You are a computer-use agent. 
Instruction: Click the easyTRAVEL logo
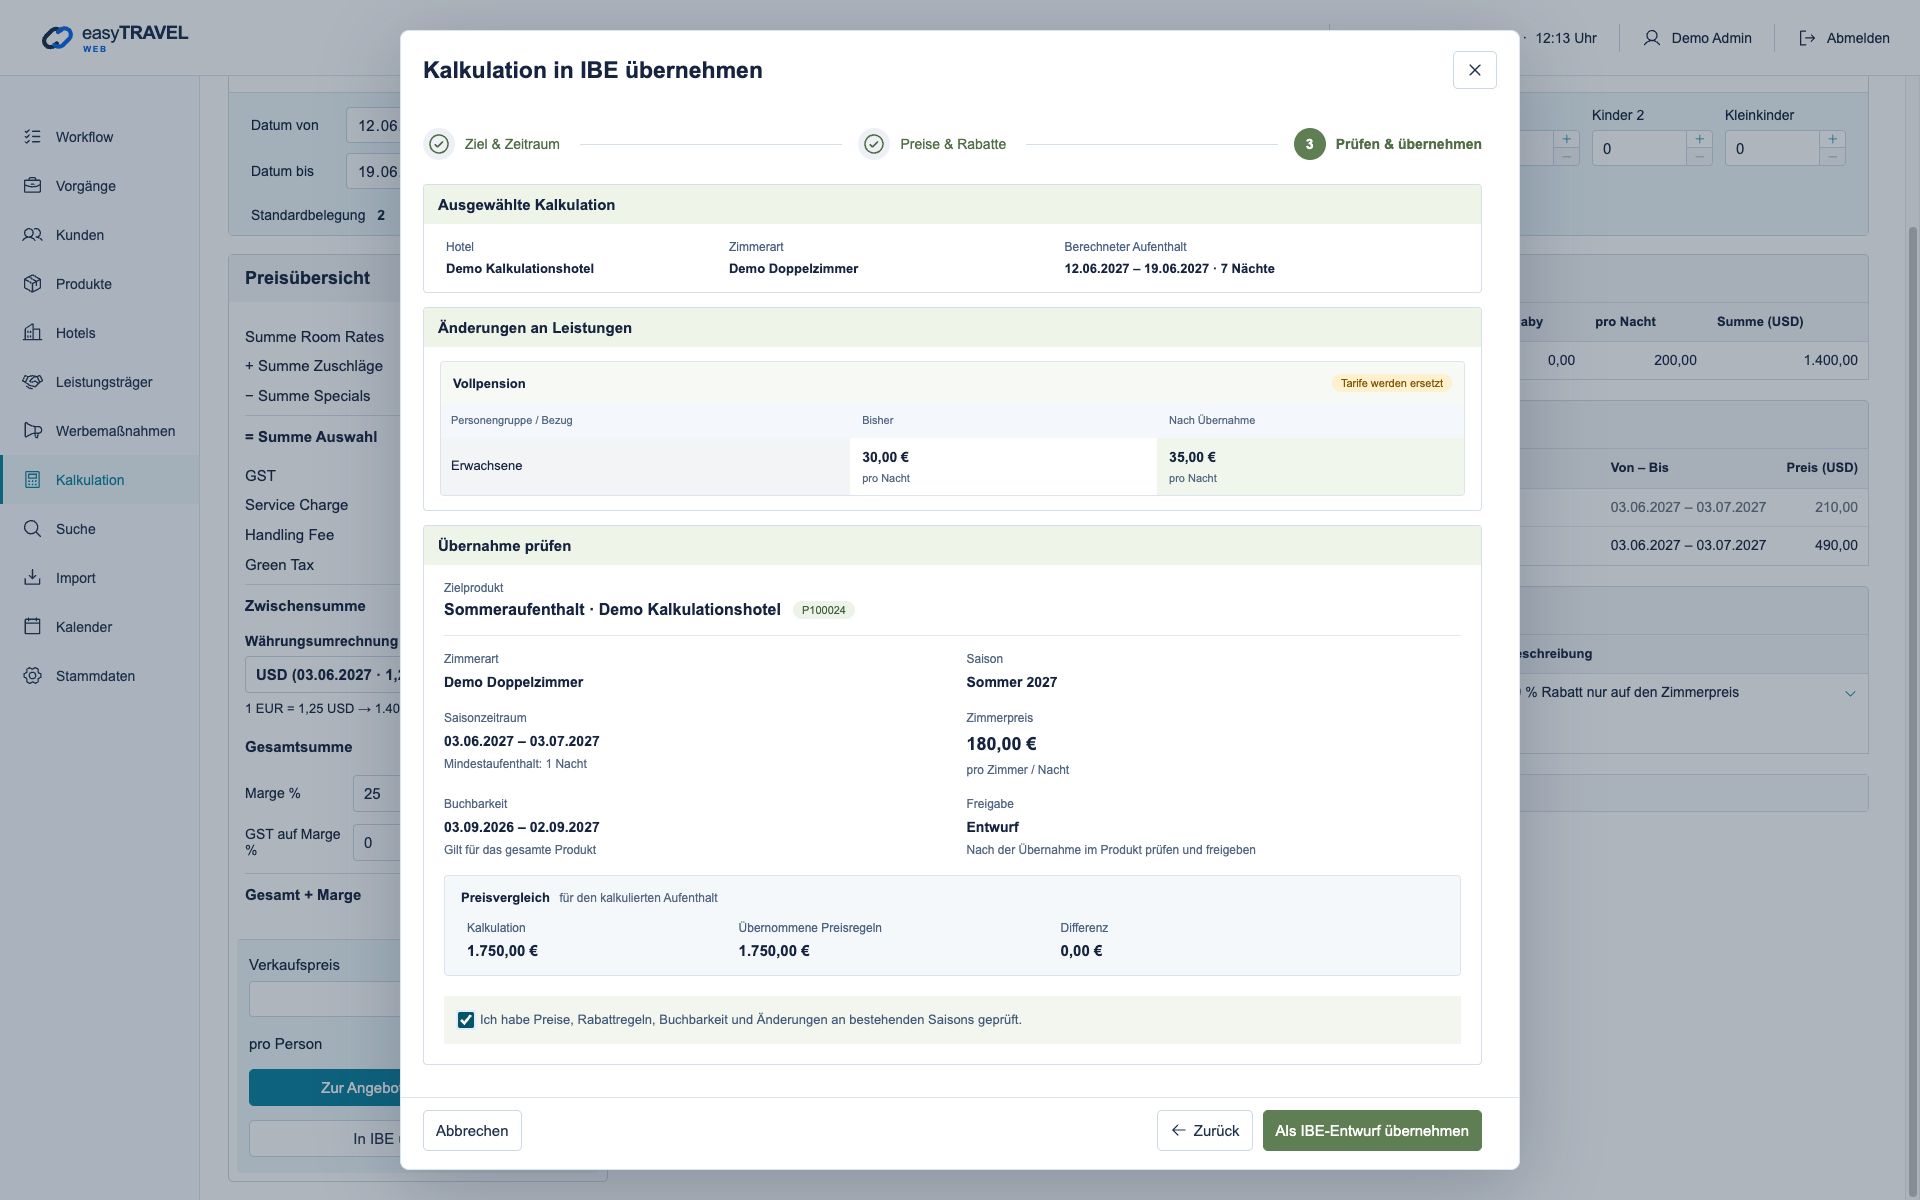115,37
